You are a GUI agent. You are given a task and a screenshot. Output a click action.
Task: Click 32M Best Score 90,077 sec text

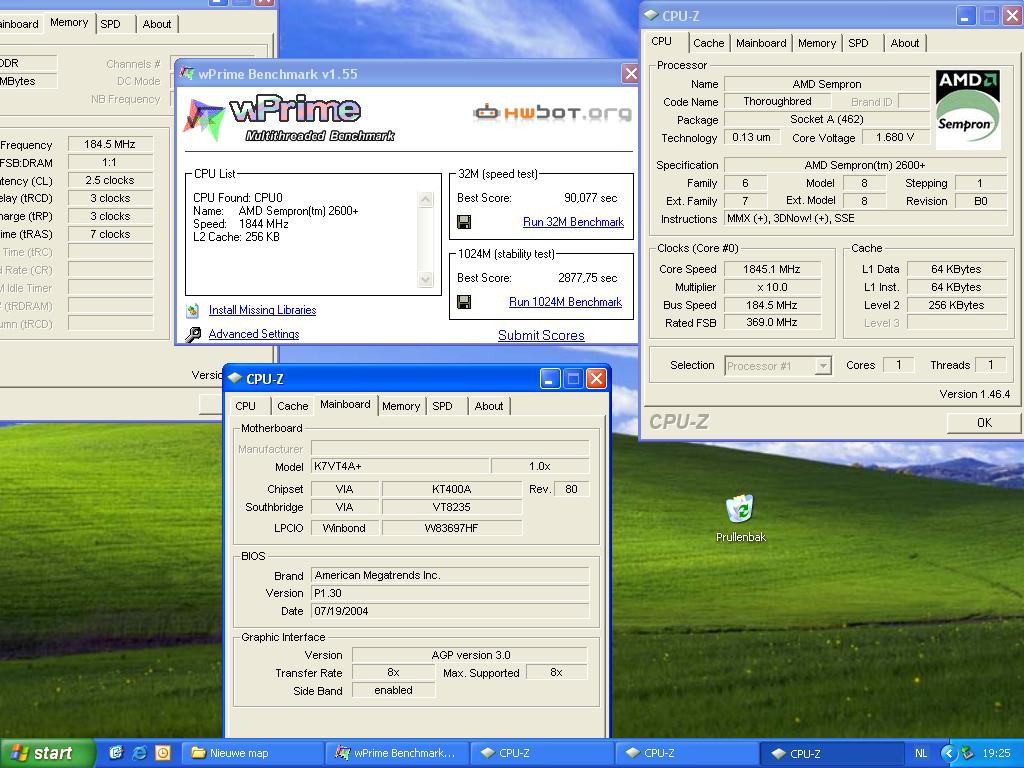coord(590,198)
